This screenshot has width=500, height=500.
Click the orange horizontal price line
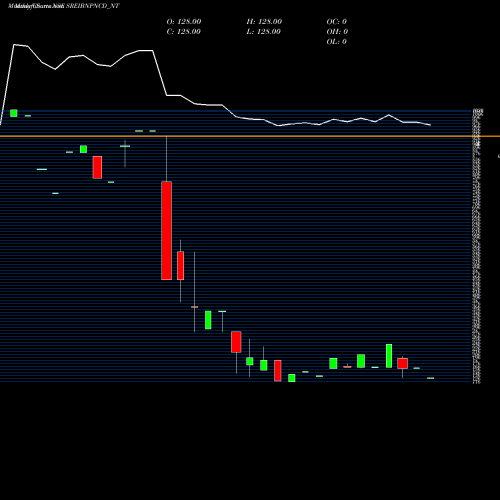[250, 136]
